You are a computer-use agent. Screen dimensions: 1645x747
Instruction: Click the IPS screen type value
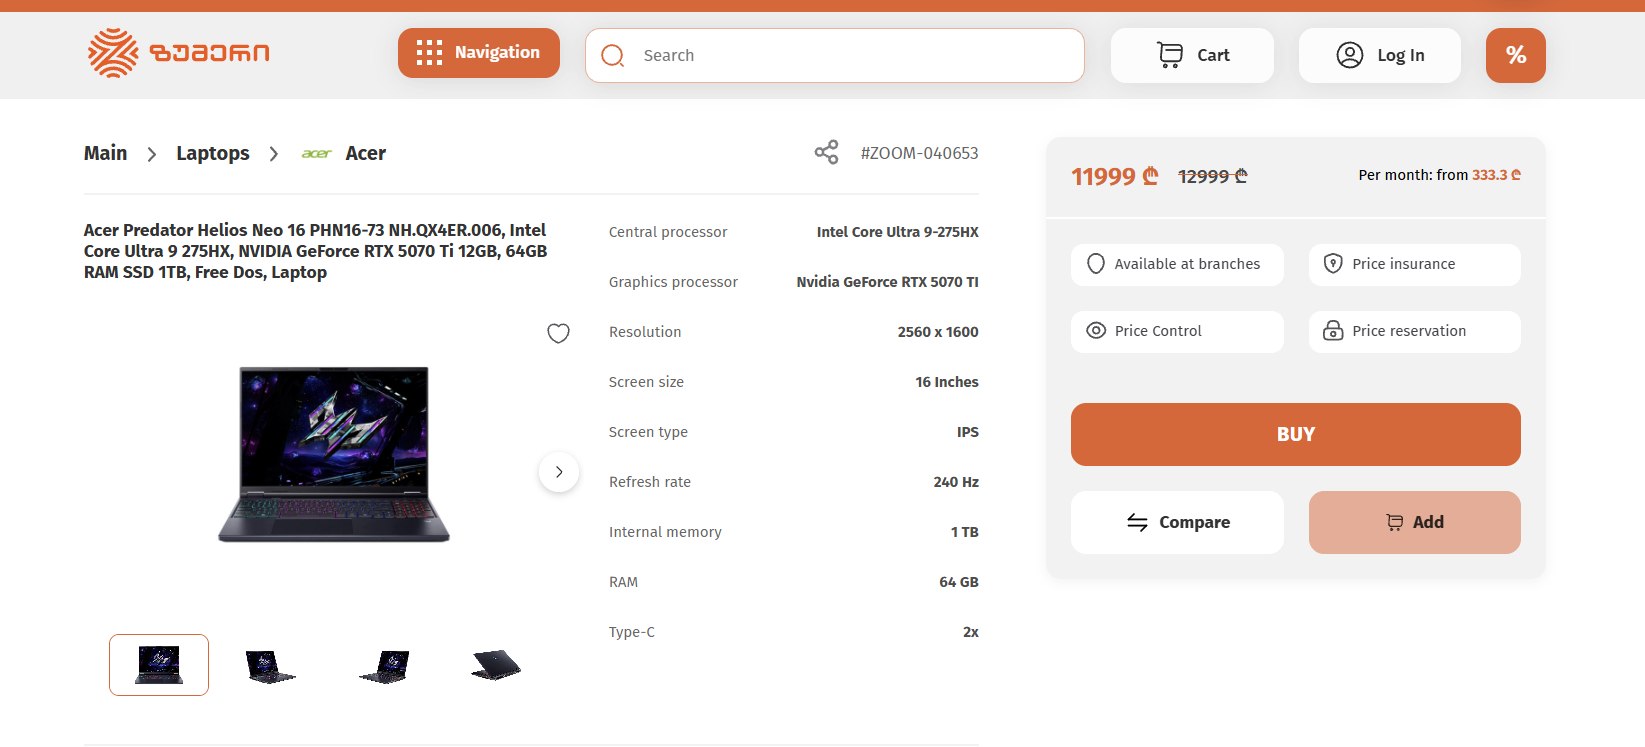click(x=968, y=432)
